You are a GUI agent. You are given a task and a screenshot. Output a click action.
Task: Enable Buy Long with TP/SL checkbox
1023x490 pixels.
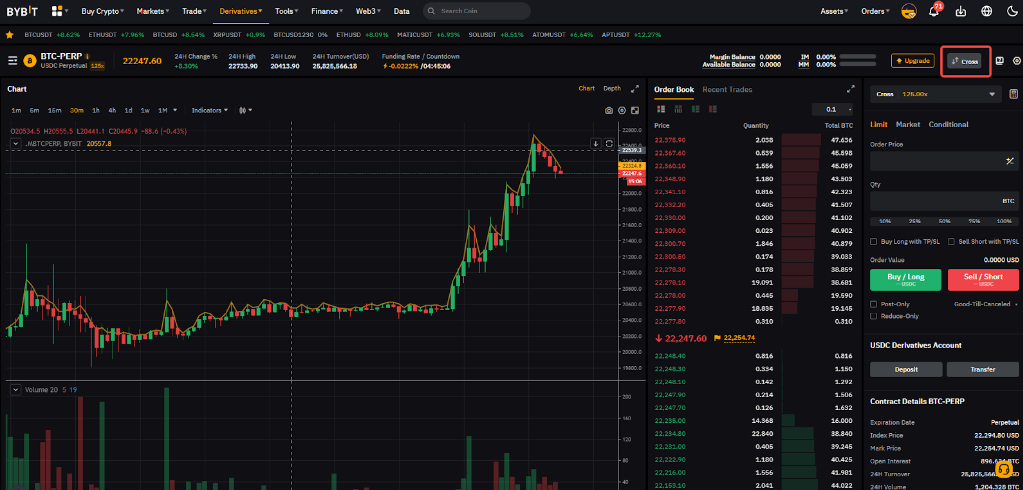pos(874,241)
